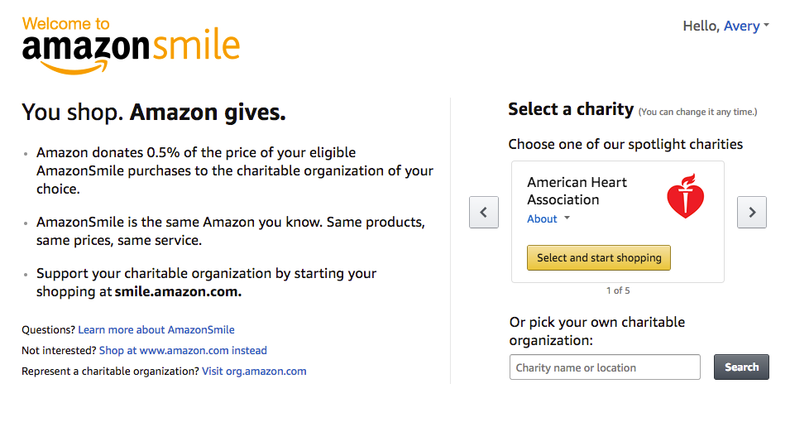790x427 pixels.
Task: Click the American Heart Association name
Action: [577, 191]
